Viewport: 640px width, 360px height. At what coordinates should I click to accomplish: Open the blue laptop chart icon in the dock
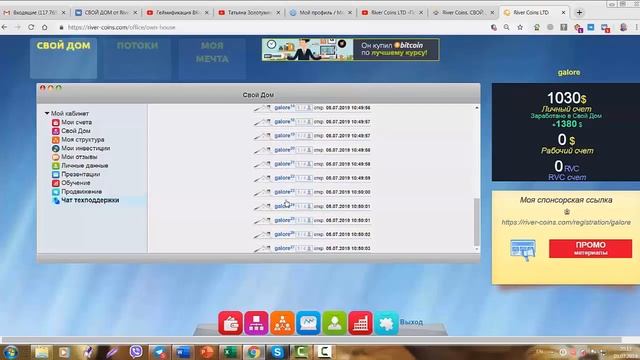(308, 323)
